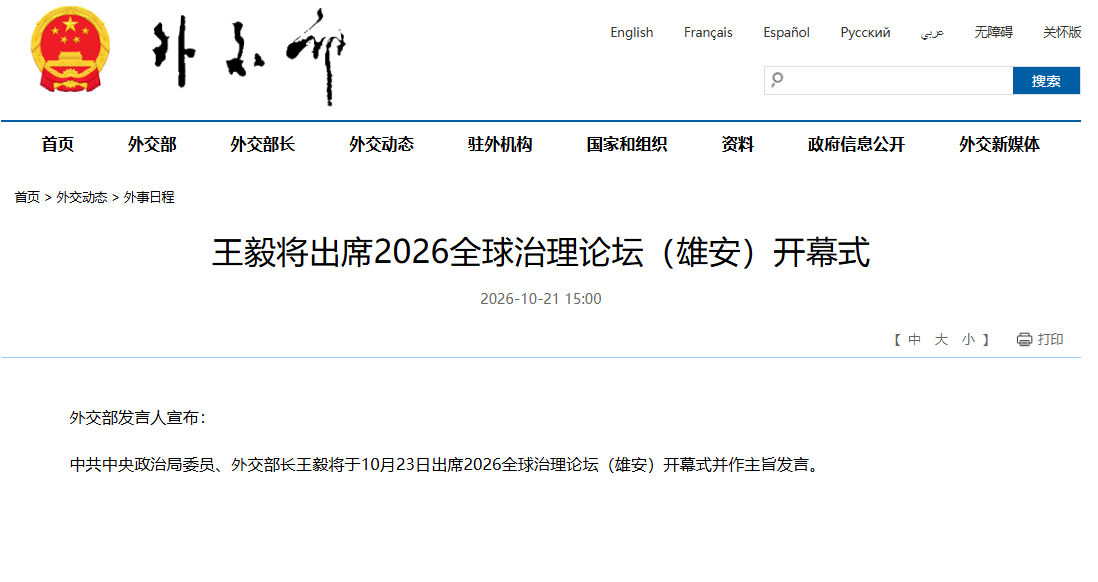Open the 外交动态 navigation menu item
This screenshot has width=1098, height=582.
point(382,144)
